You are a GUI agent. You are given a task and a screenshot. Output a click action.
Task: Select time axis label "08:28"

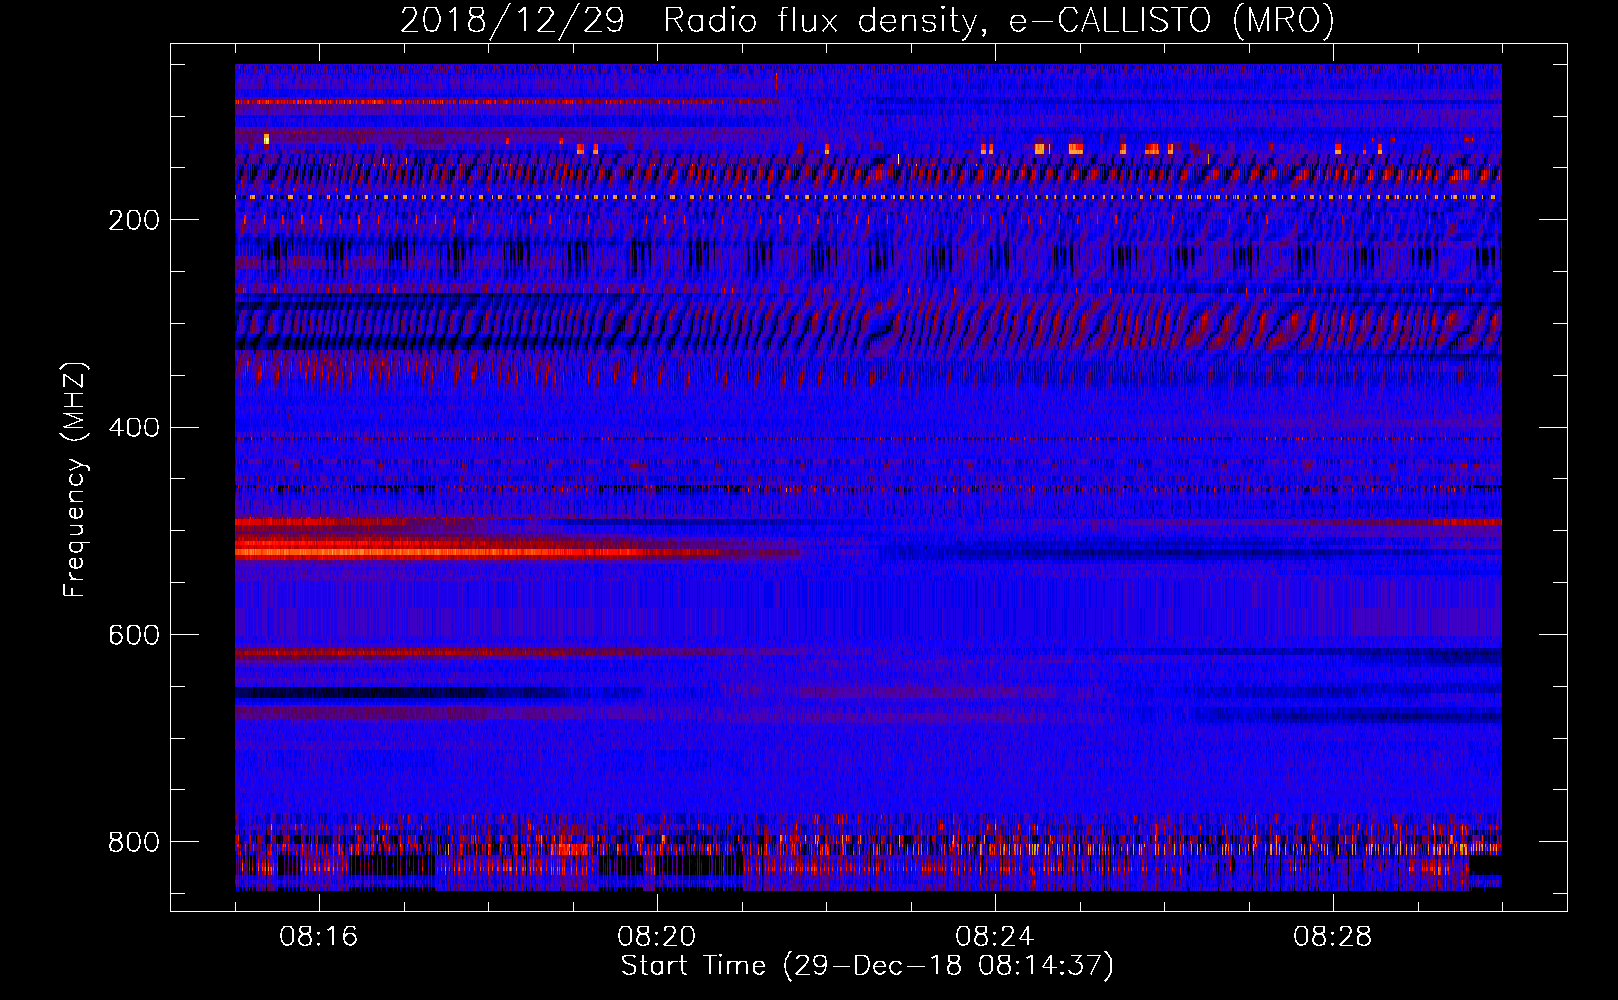click(1333, 937)
